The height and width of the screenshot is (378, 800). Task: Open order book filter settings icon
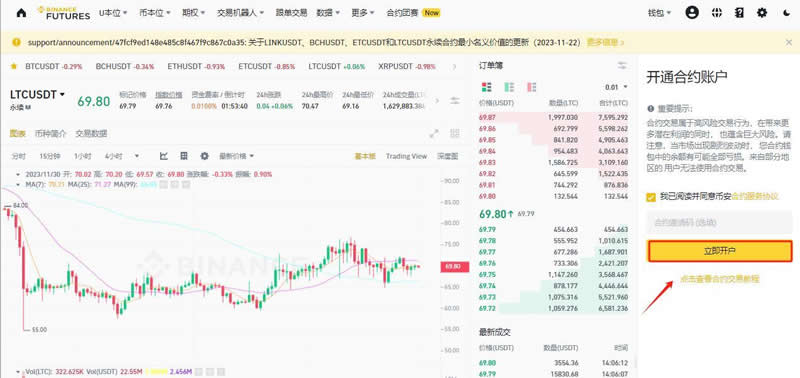[x=622, y=65]
